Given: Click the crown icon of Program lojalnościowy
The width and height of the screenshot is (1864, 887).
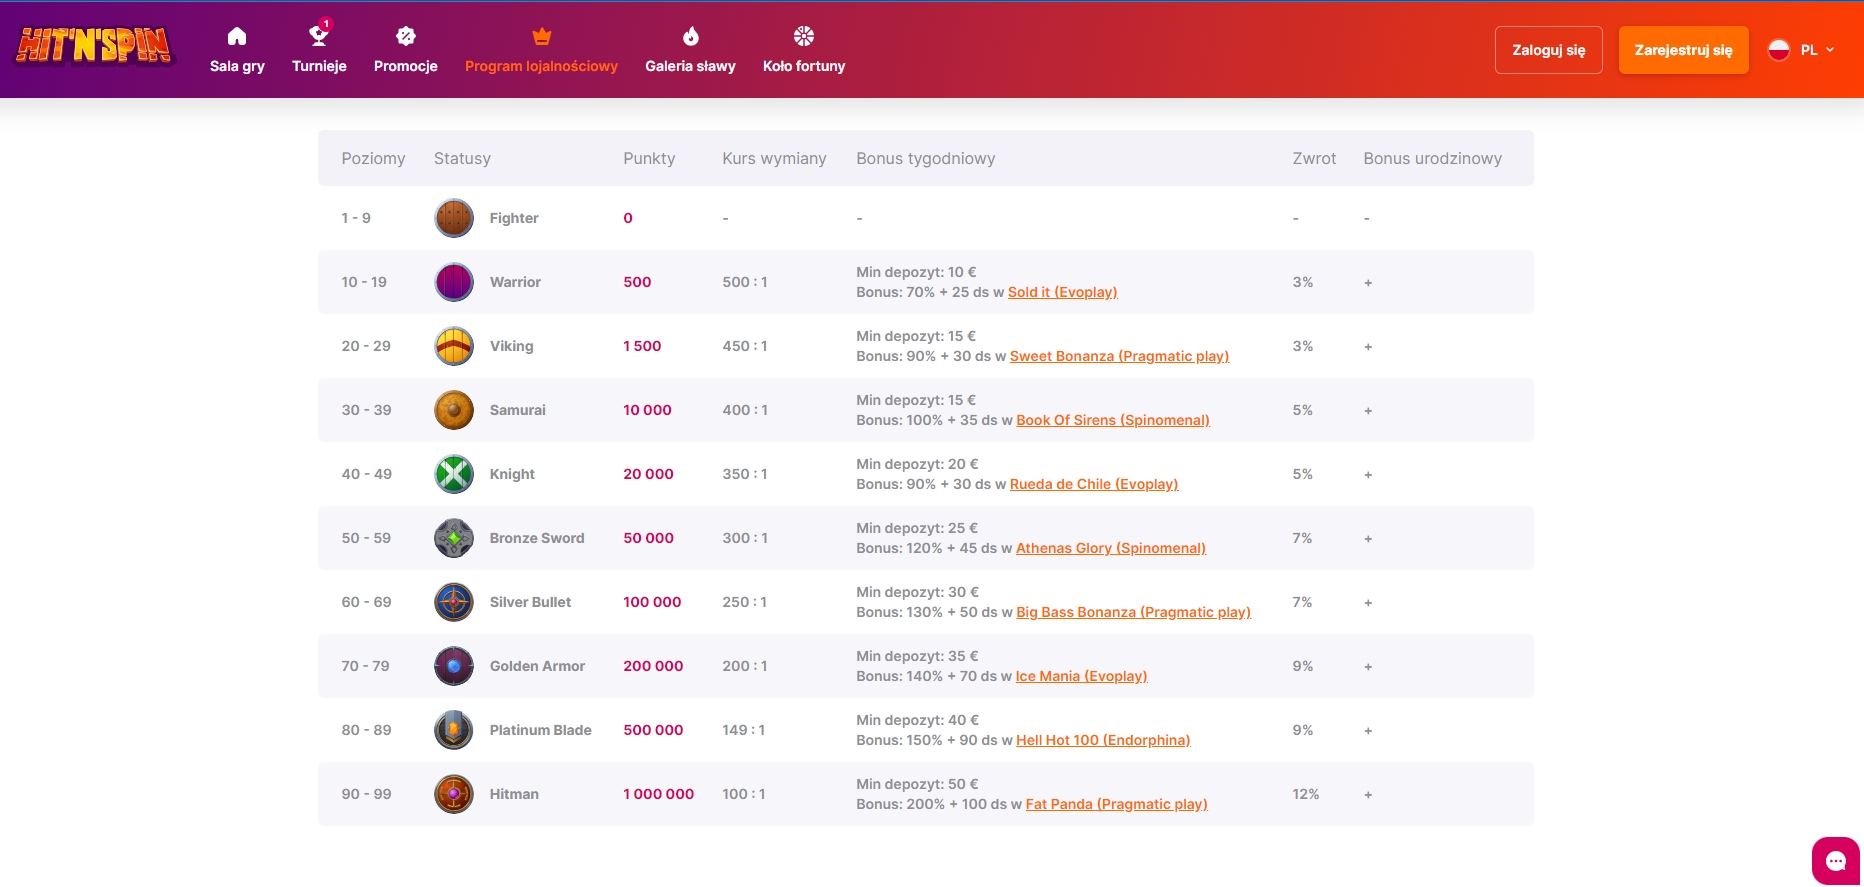Looking at the screenshot, I should click(x=541, y=36).
